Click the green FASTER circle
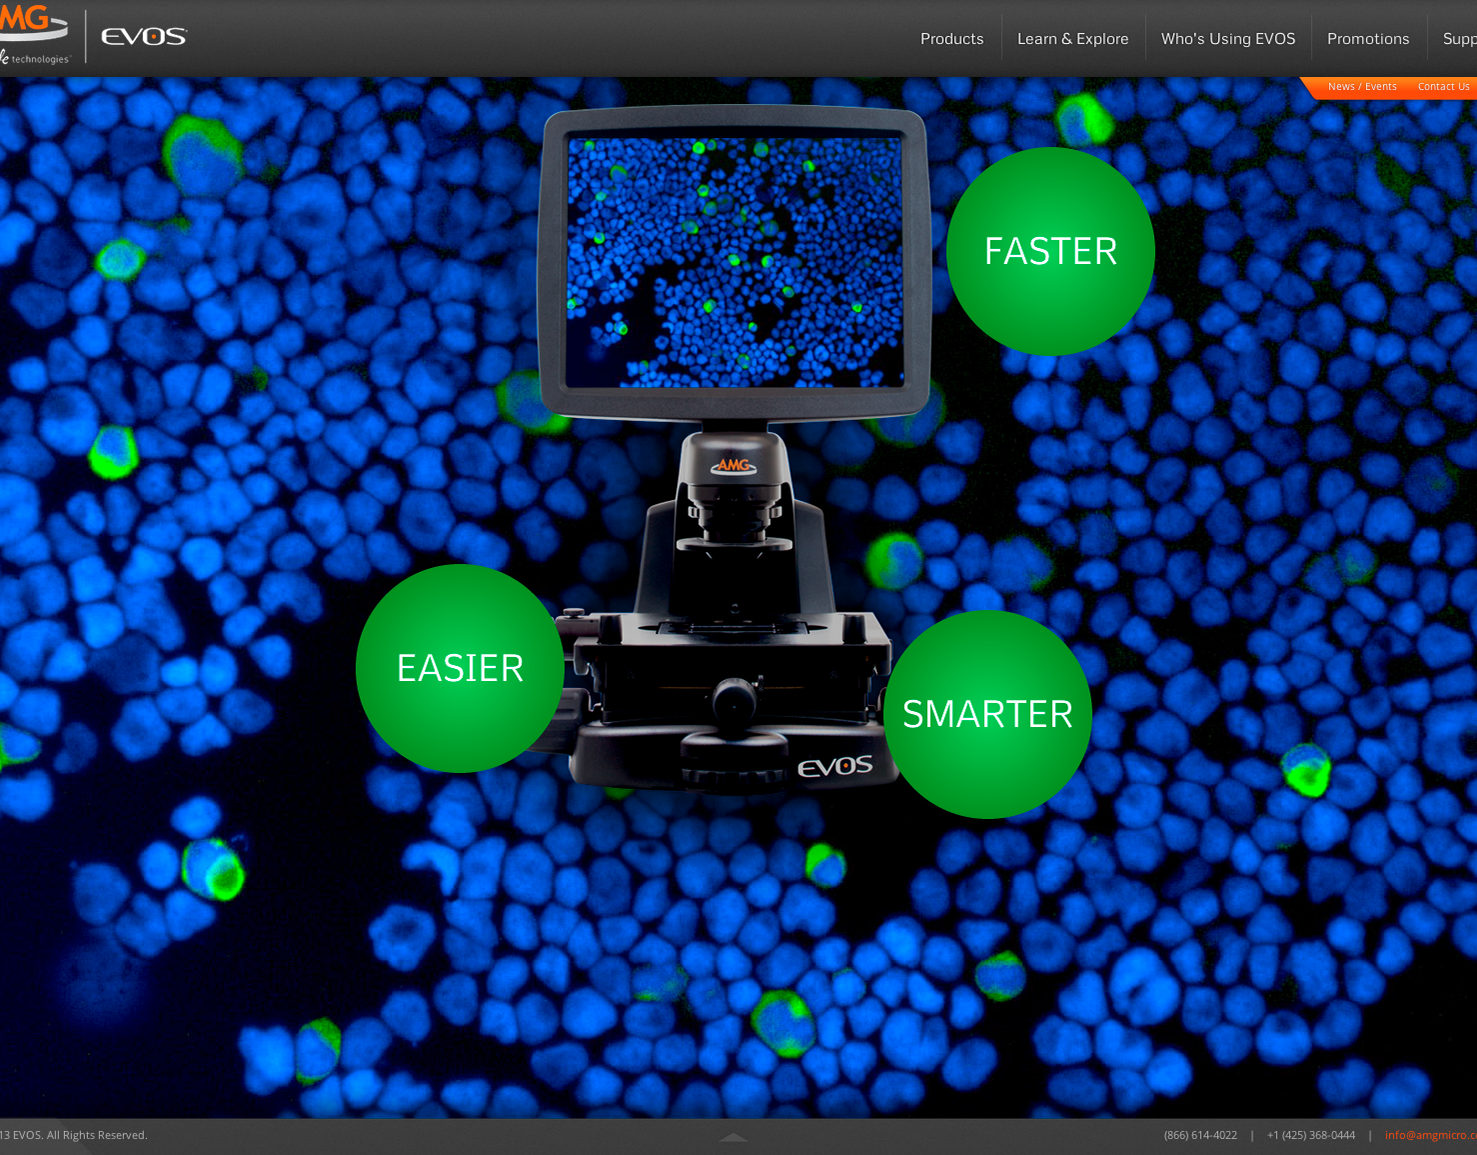Image resolution: width=1477 pixels, height=1155 pixels. [1050, 251]
